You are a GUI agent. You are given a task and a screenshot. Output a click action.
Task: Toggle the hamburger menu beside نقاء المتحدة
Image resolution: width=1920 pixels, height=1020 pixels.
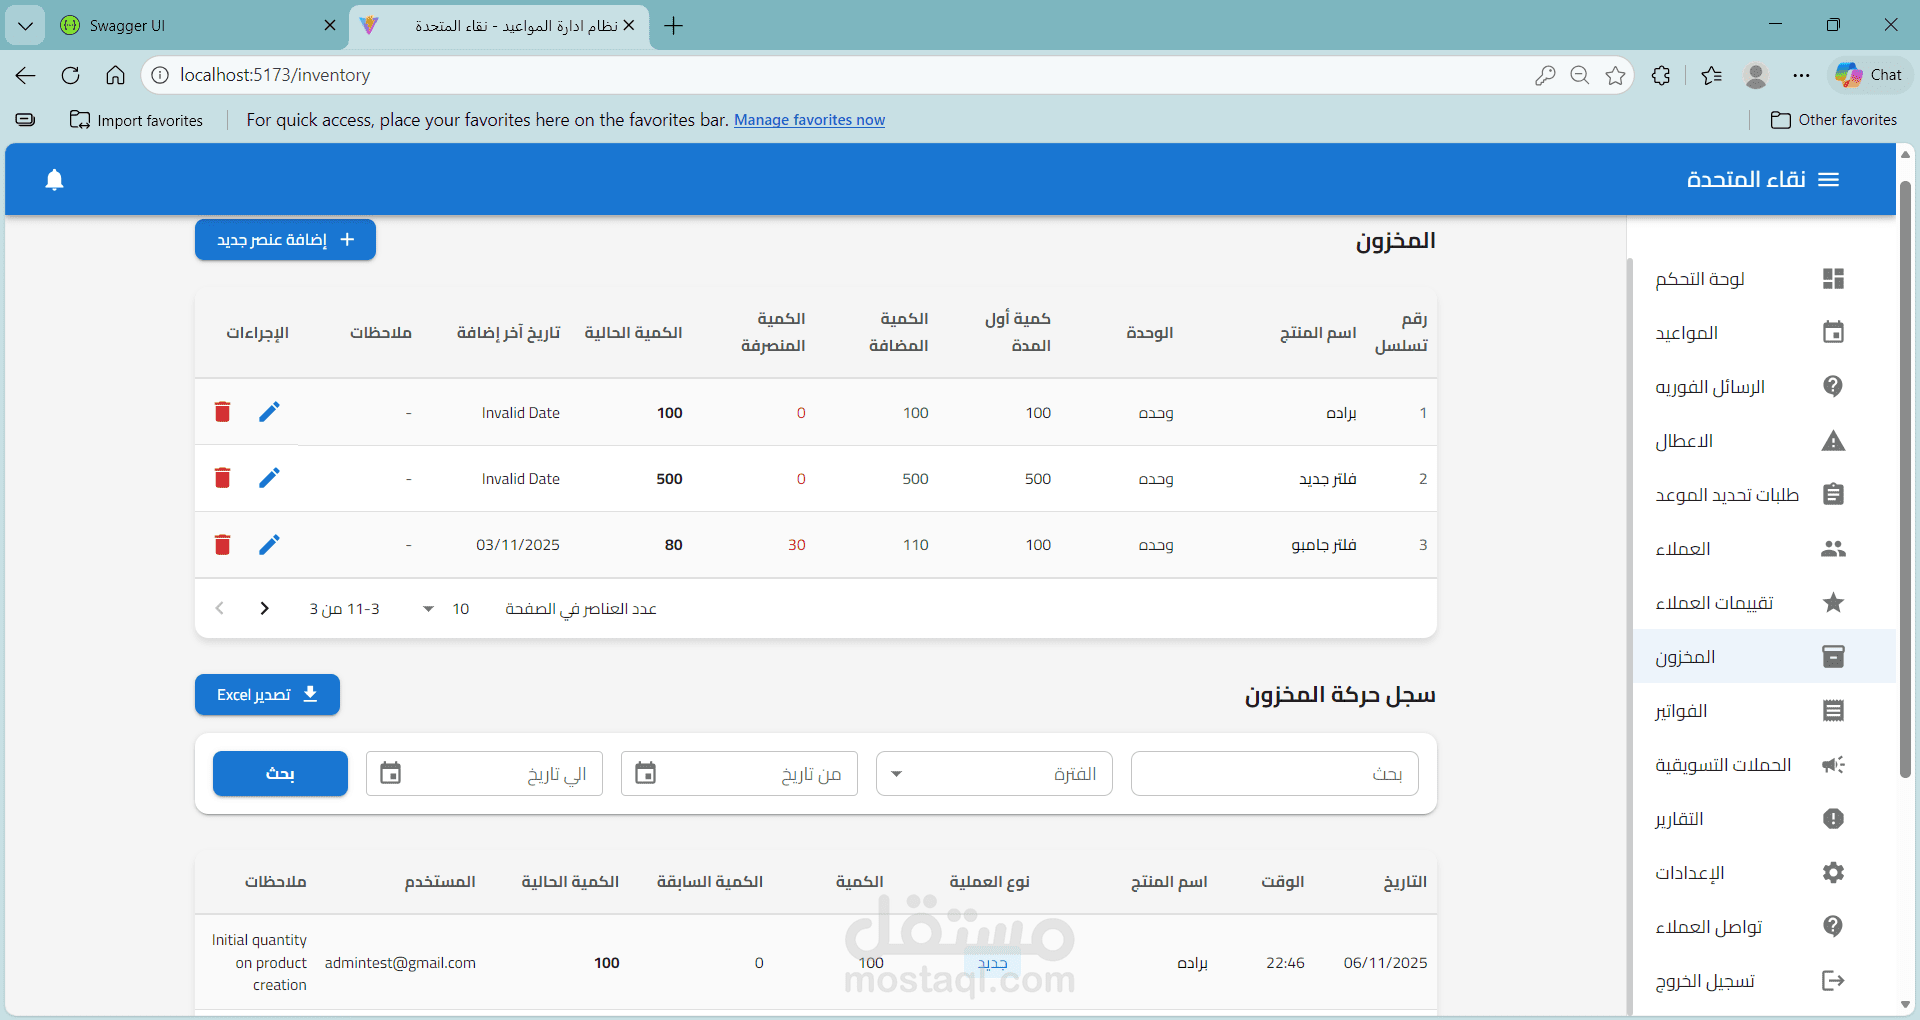click(x=1829, y=180)
